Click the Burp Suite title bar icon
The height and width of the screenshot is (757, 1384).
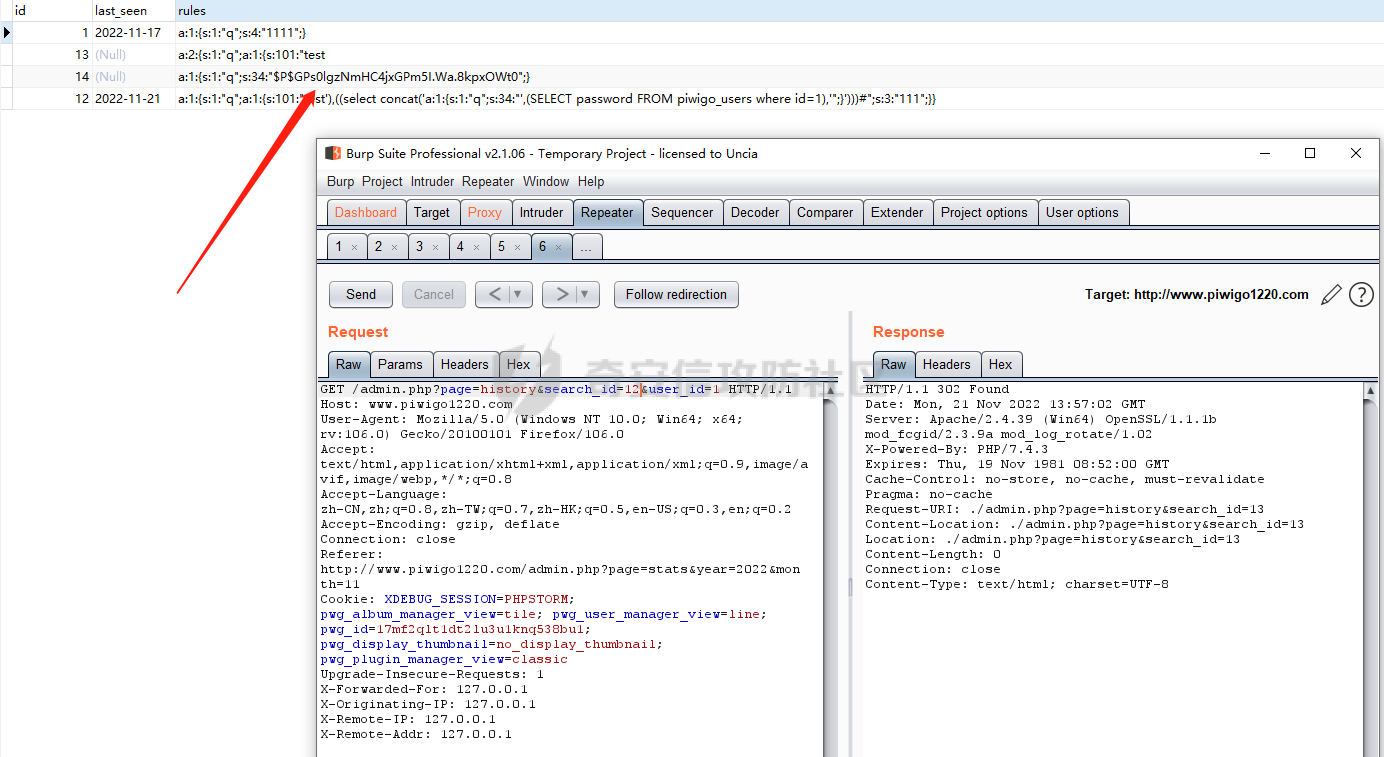(333, 153)
